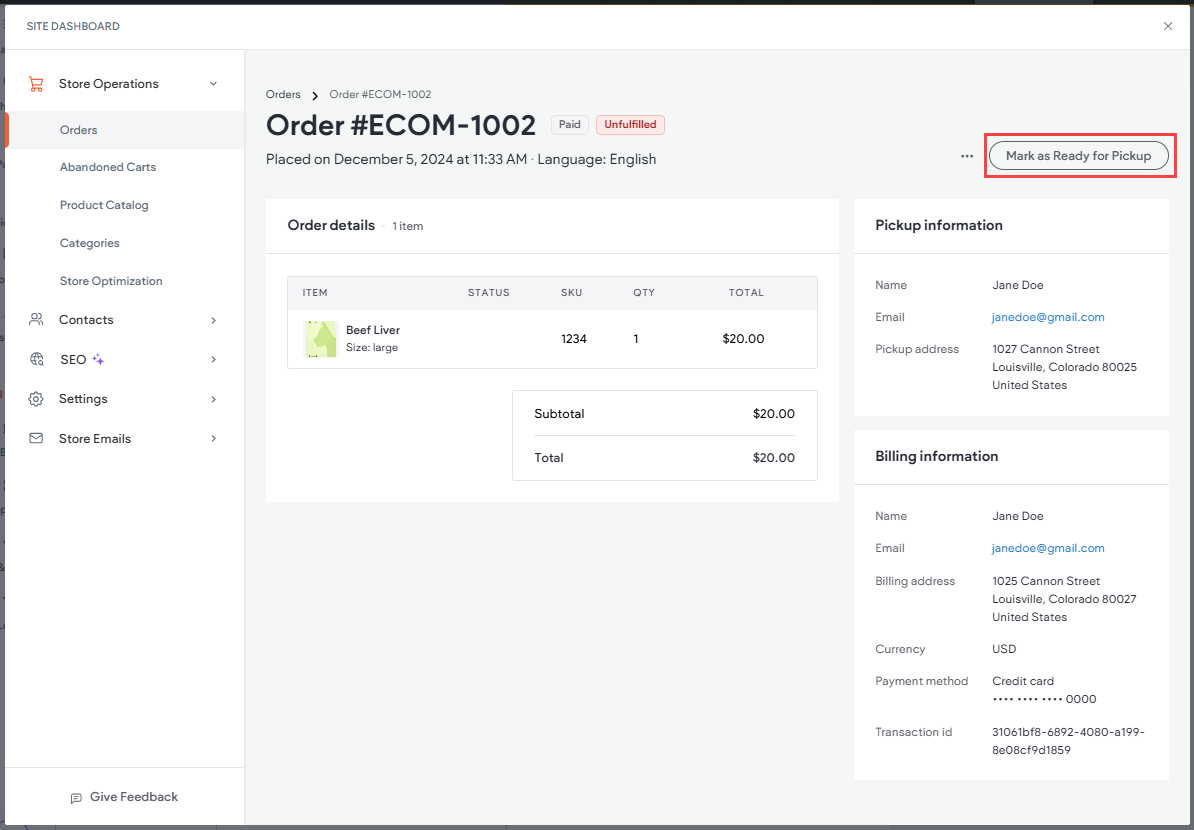The height and width of the screenshot is (830, 1194).
Task: Select the Store Operations cart icon
Action: click(37, 84)
